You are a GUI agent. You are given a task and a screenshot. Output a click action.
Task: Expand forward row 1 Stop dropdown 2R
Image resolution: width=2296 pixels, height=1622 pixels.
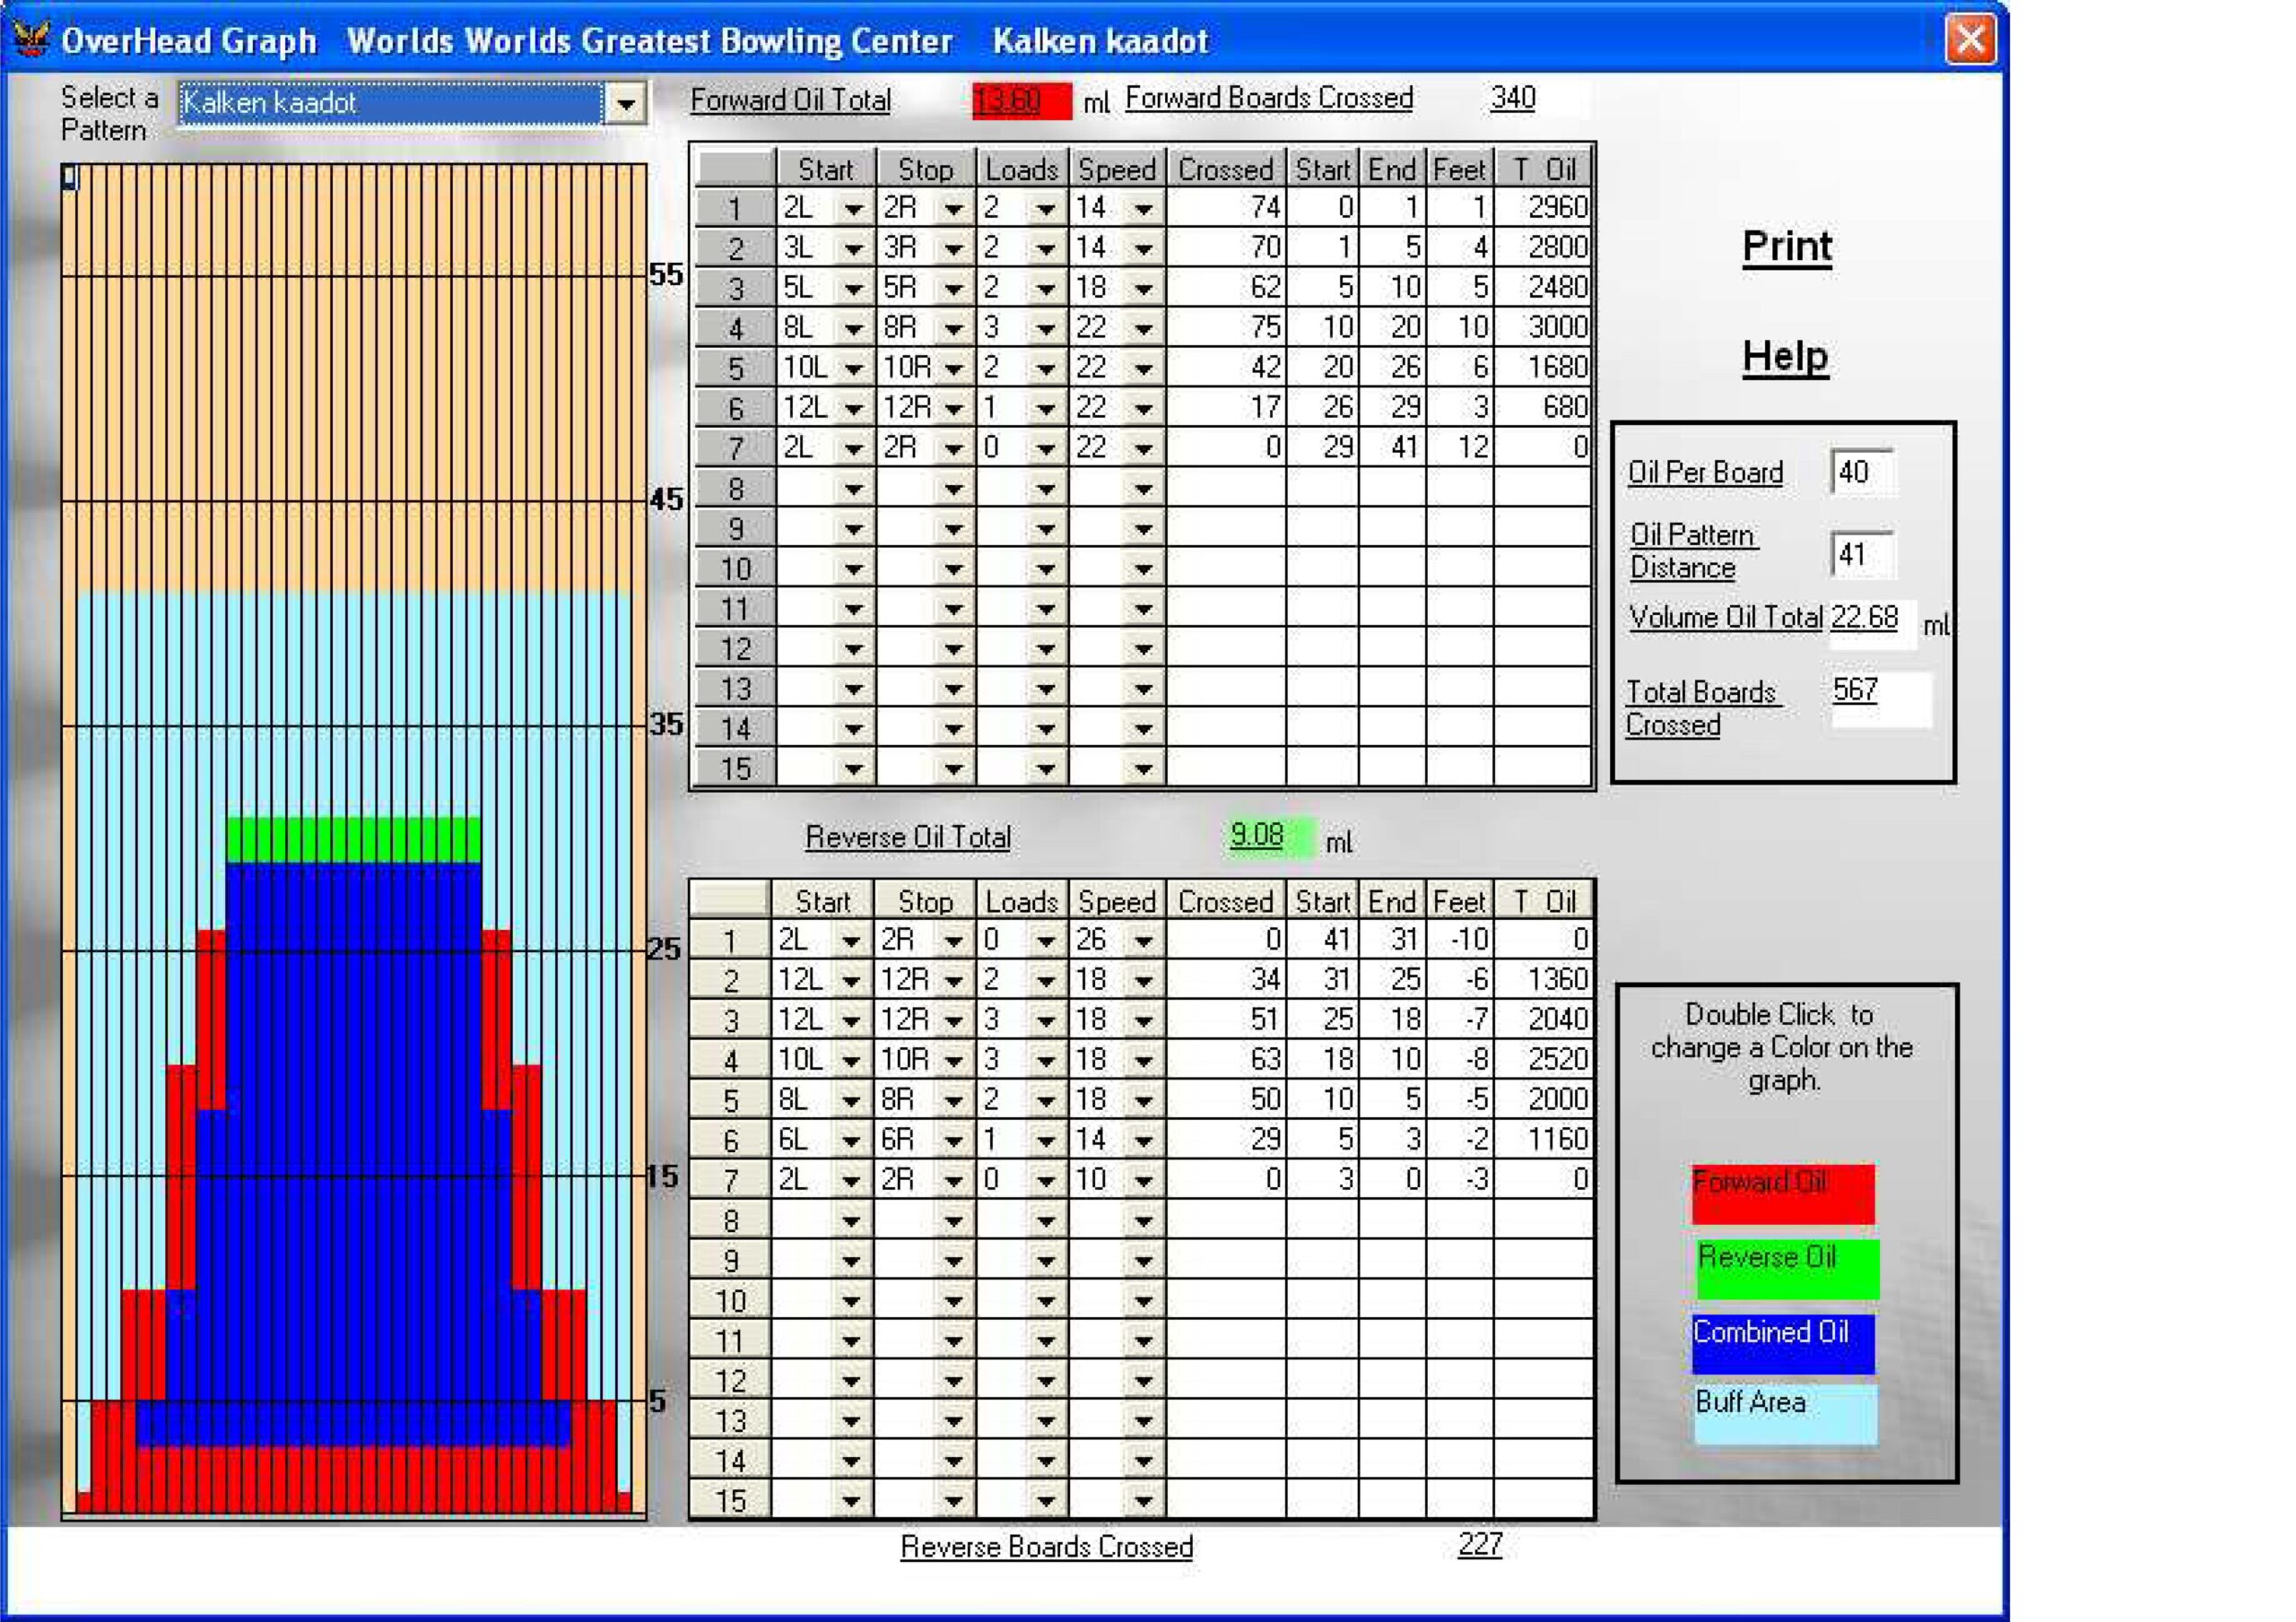coord(954,208)
